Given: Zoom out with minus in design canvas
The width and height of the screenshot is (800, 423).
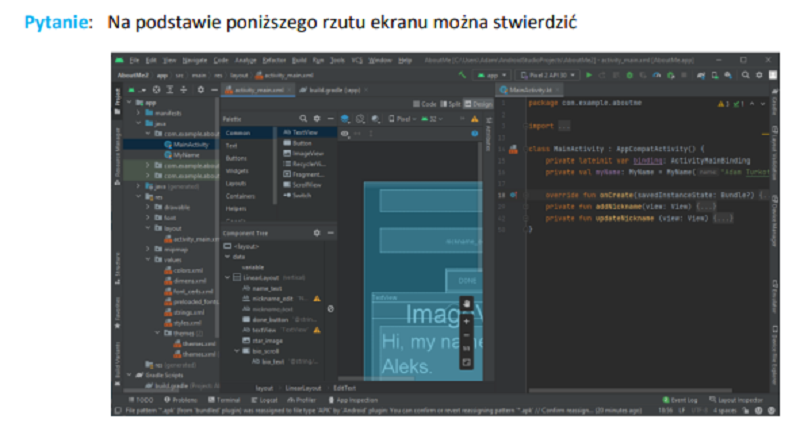Looking at the screenshot, I should (x=466, y=335).
